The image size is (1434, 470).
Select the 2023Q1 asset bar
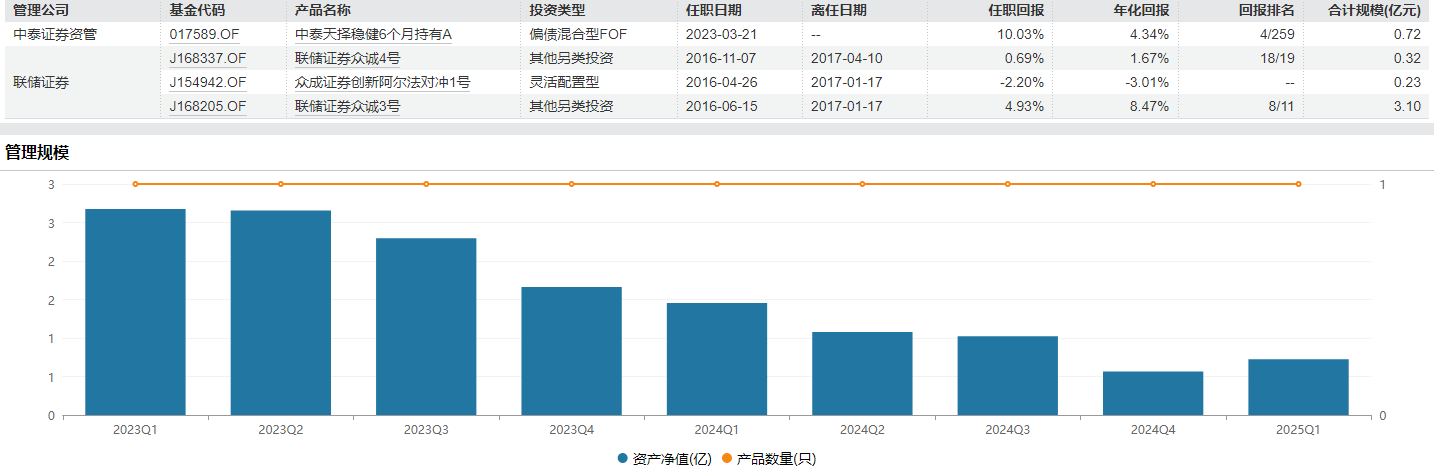click(x=135, y=312)
